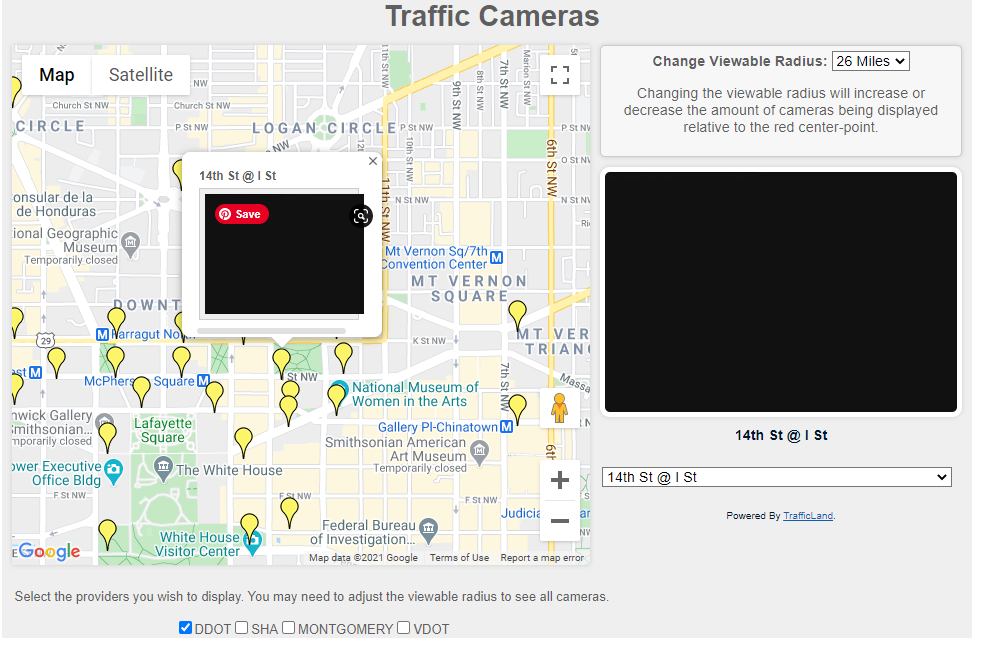Viewport: 997px width, 664px height.
Task: Click the Traffic Cameras page heading
Action: 492,16
